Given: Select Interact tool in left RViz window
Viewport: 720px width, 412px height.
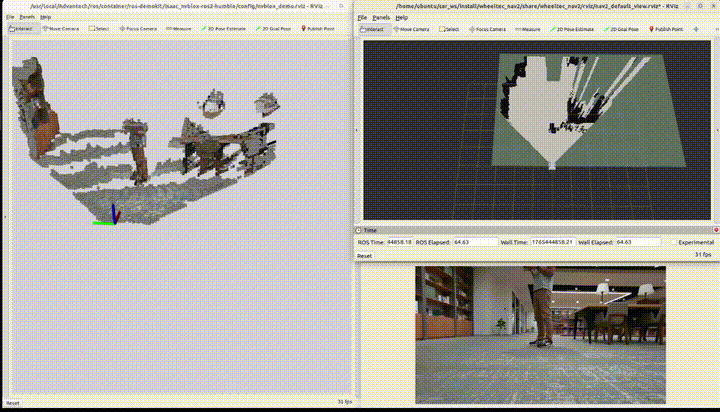Looking at the screenshot, I should point(20,29).
